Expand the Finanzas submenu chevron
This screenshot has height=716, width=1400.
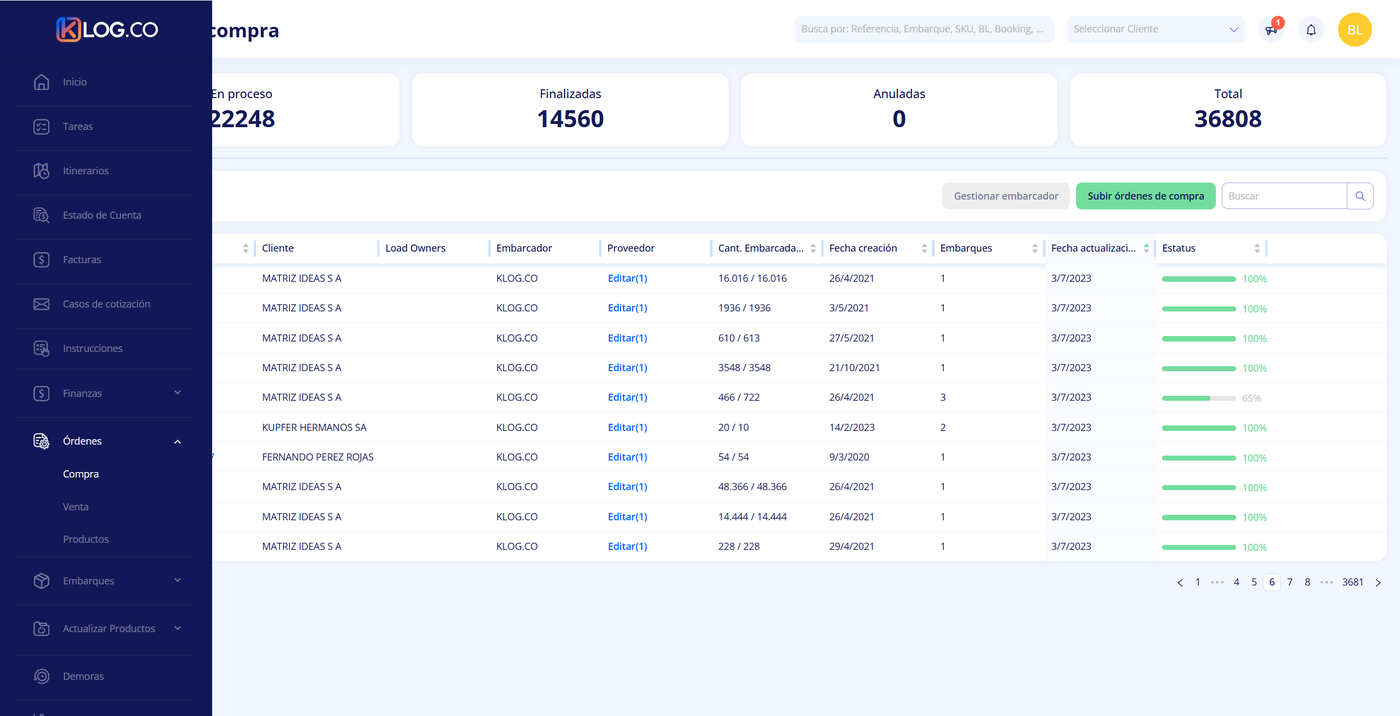(177, 393)
